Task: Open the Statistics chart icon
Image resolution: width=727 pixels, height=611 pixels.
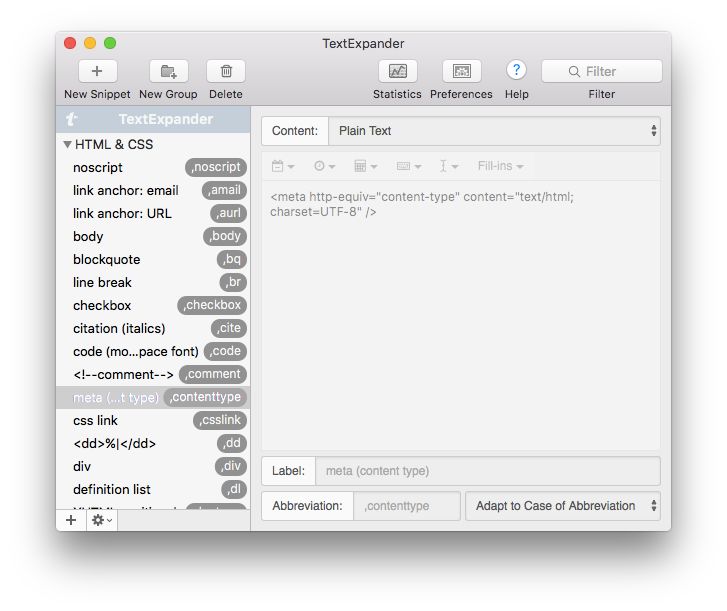Action: 397,71
